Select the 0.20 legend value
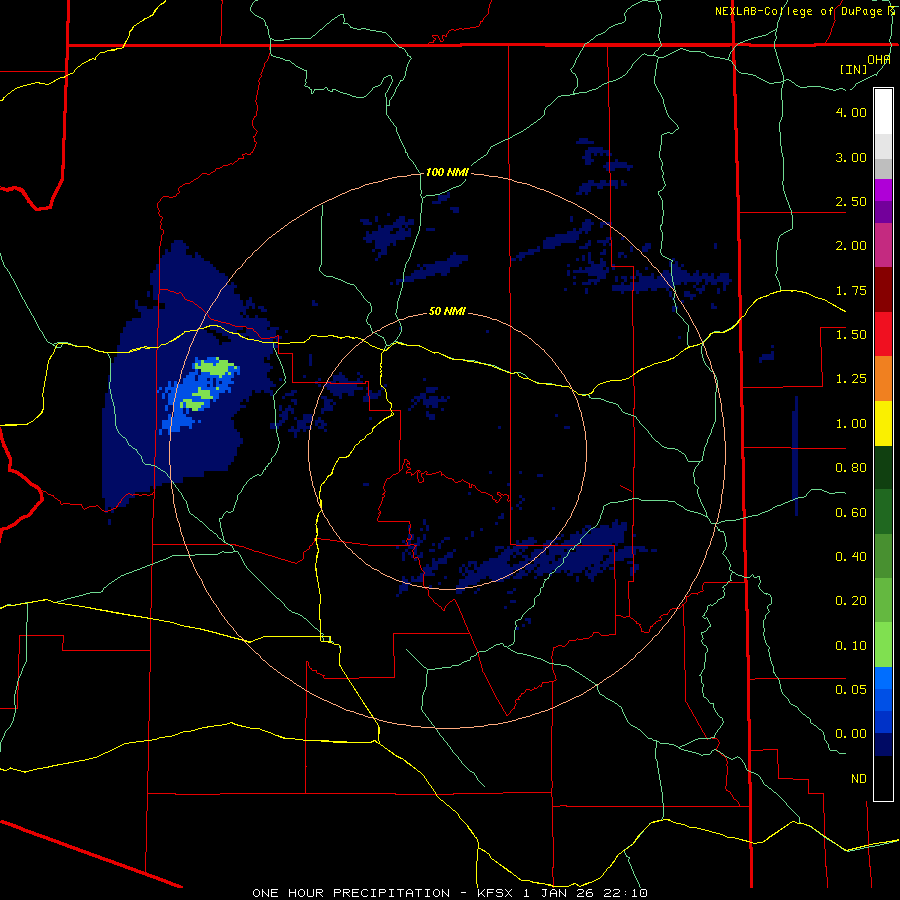Image resolution: width=900 pixels, height=900 pixels. (x=851, y=601)
